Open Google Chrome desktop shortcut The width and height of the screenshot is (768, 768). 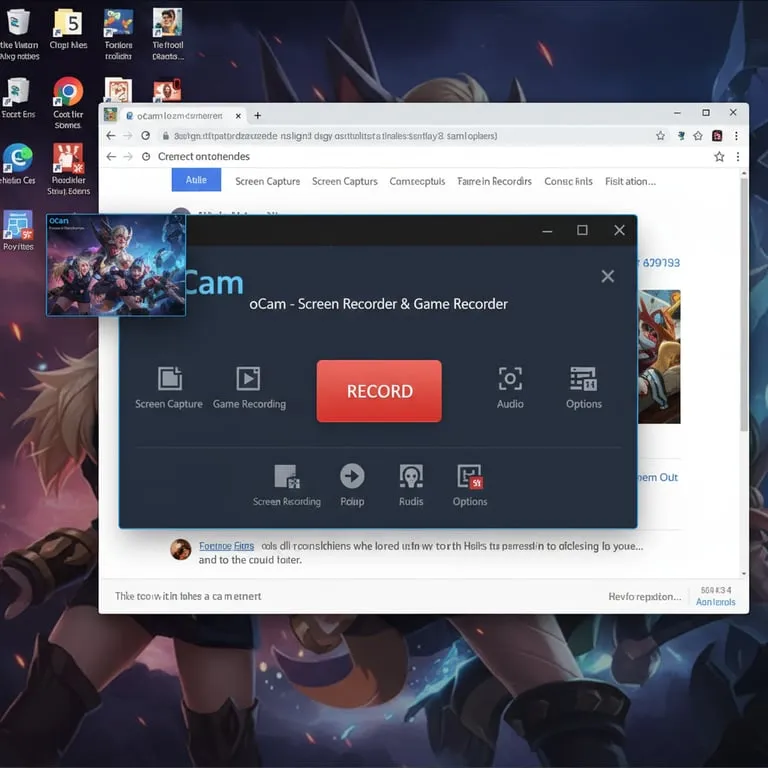point(68,93)
